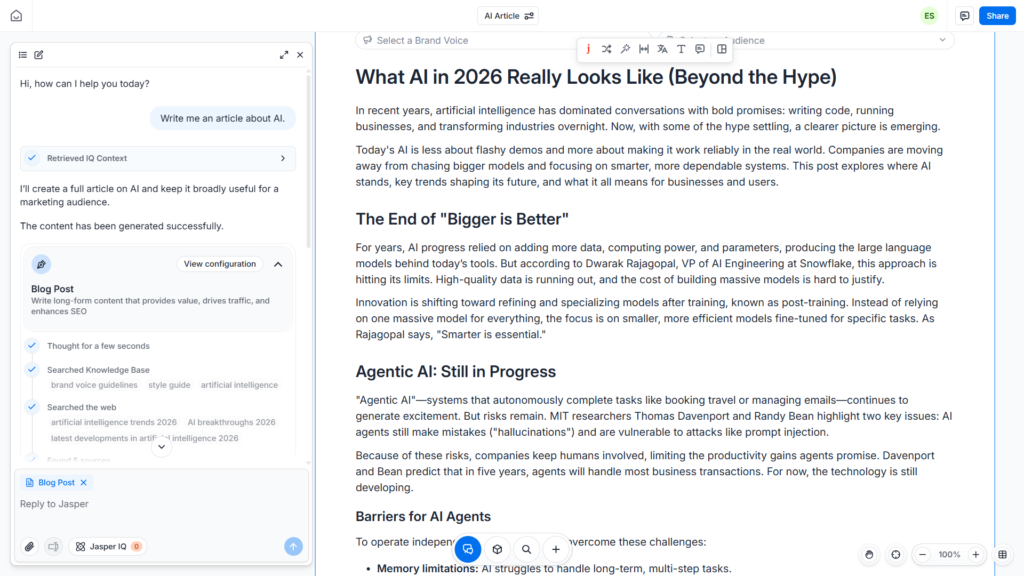The width and height of the screenshot is (1024, 576).
Task: Attach a file with the paperclip icon
Action: [29, 547]
